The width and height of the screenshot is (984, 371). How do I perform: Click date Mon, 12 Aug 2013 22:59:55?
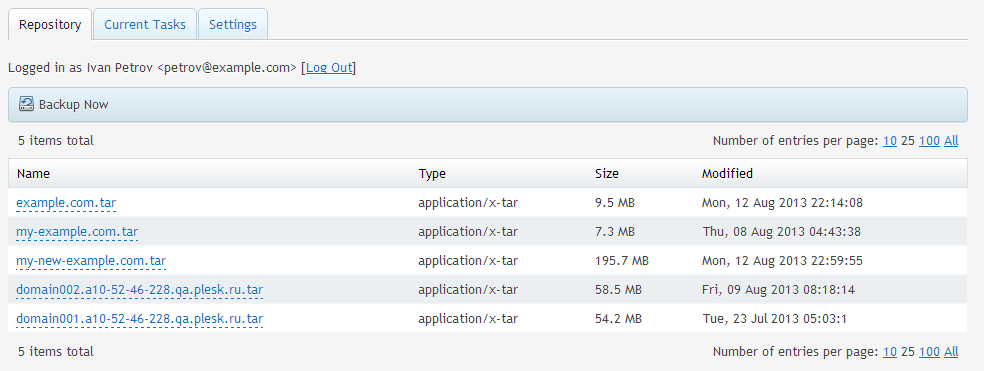pyautogui.click(x=783, y=261)
